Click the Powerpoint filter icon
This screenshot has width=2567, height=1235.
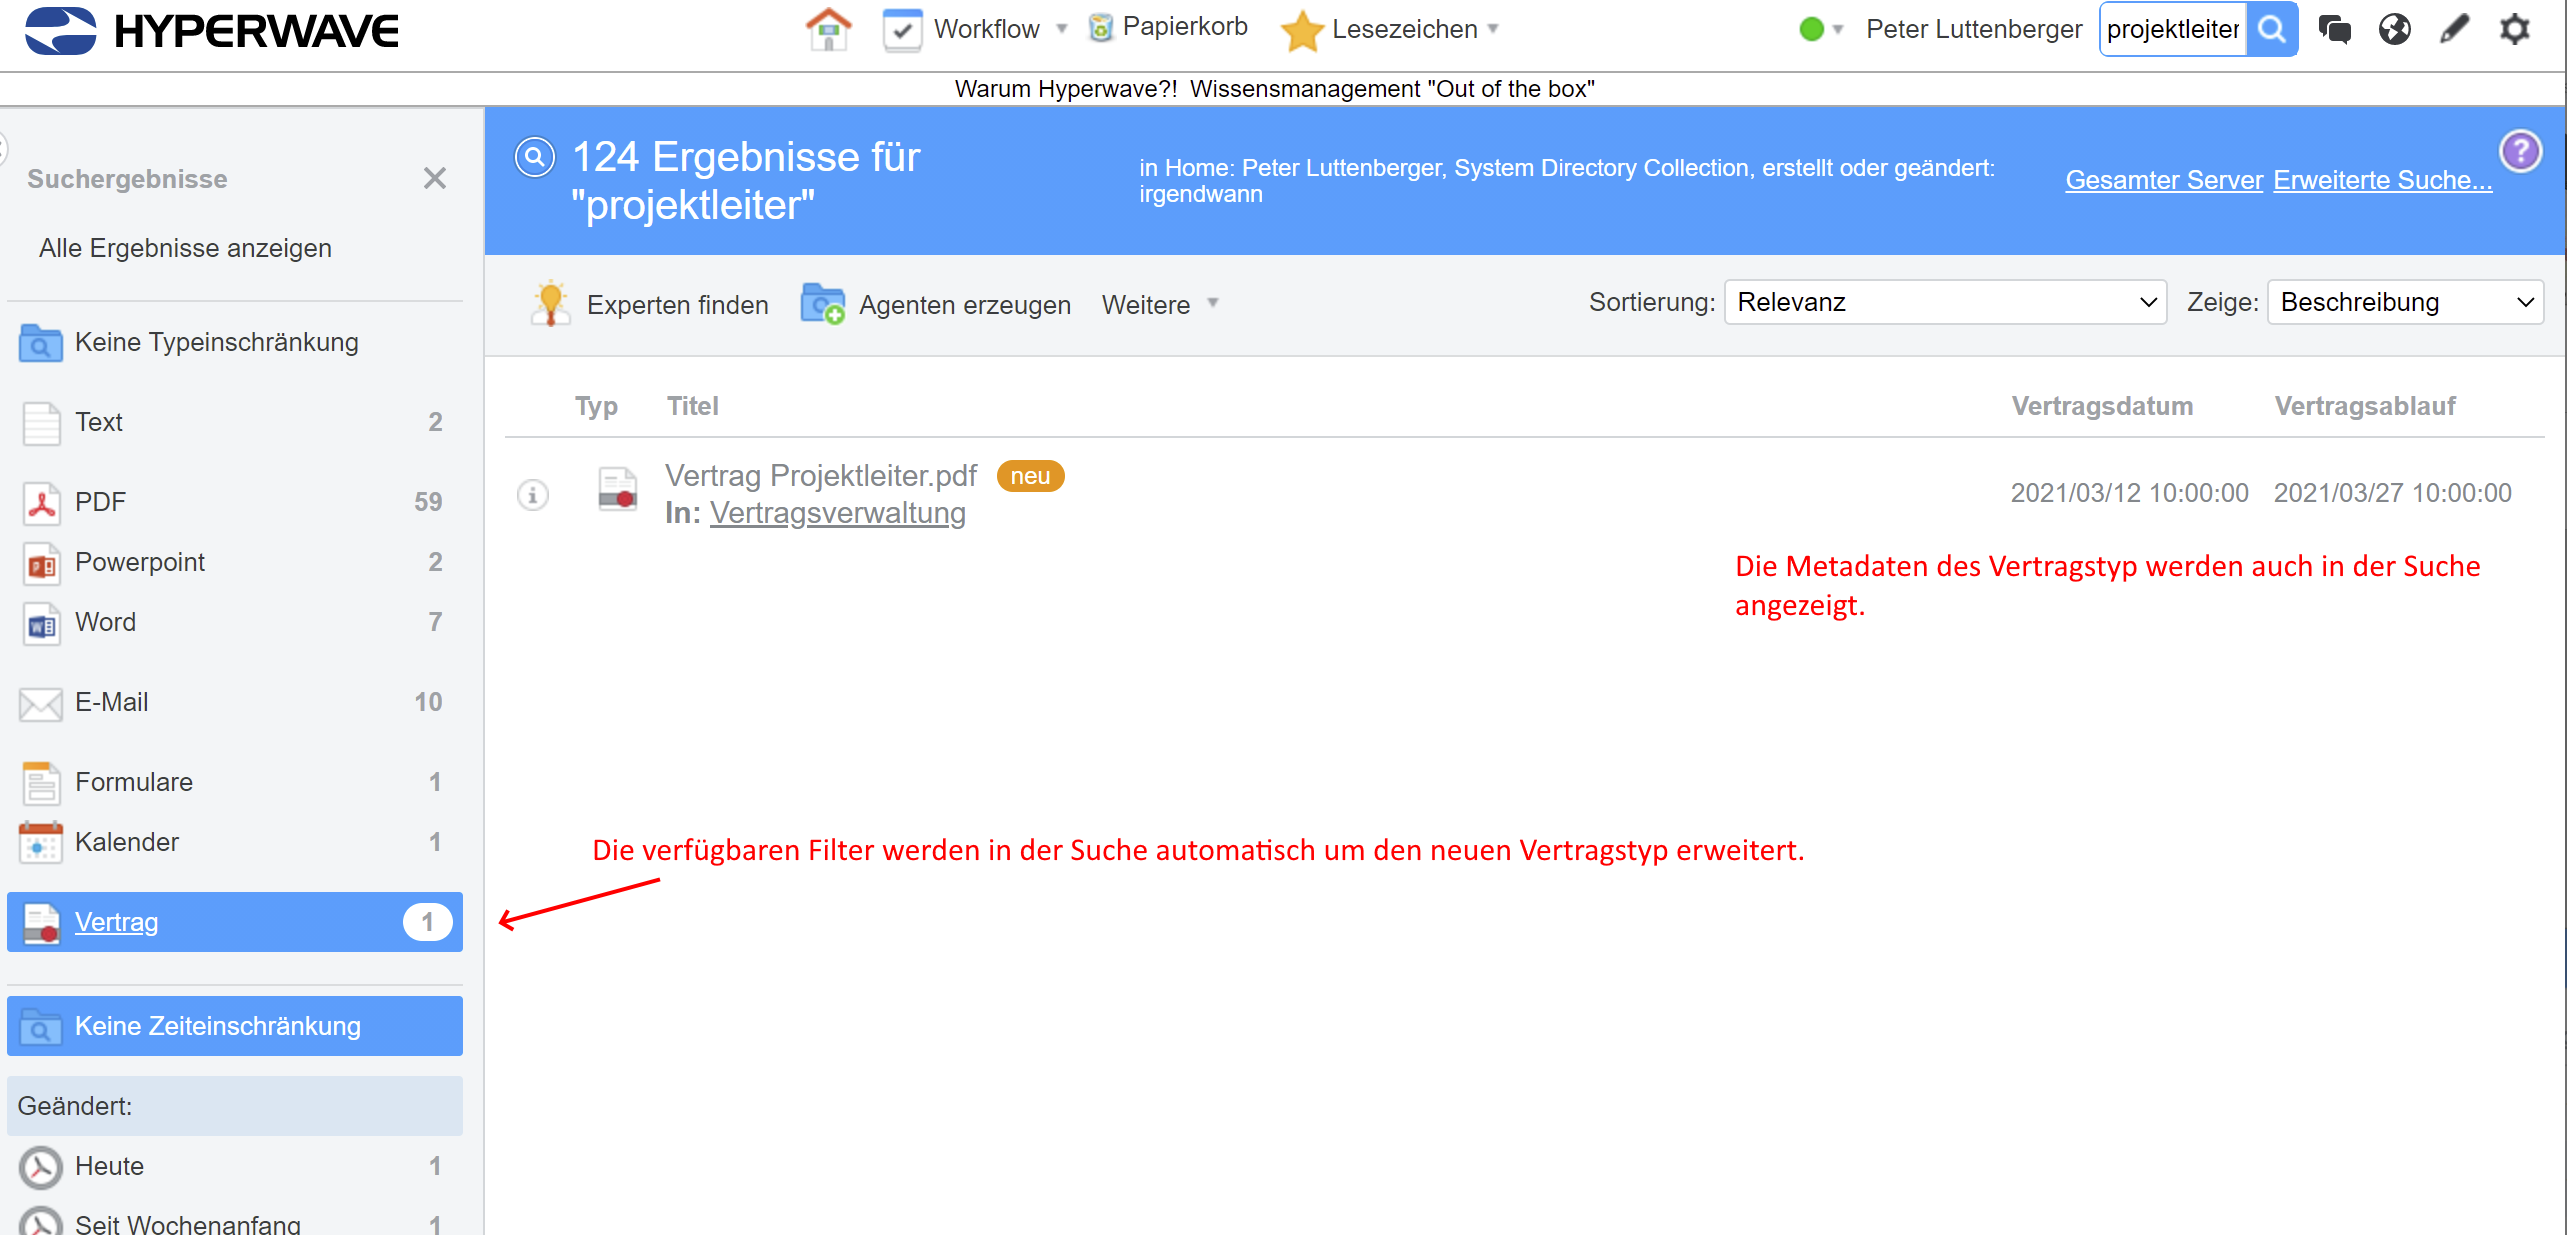pyautogui.click(x=41, y=563)
